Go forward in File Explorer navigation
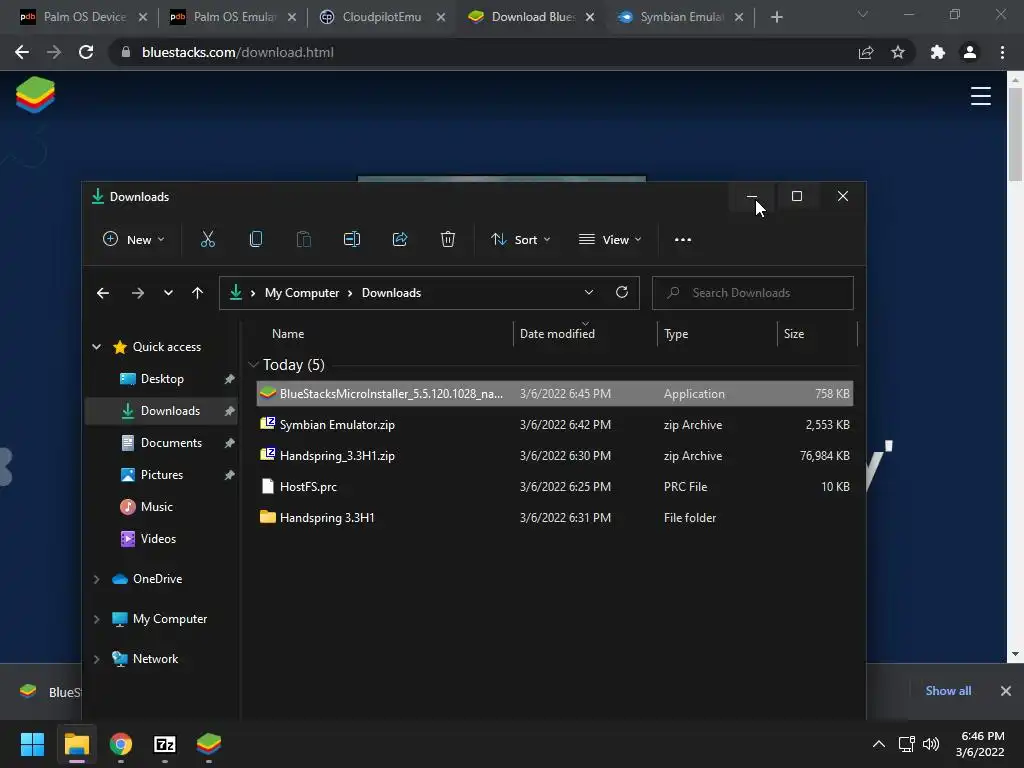 pyautogui.click(x=137, y=293)
